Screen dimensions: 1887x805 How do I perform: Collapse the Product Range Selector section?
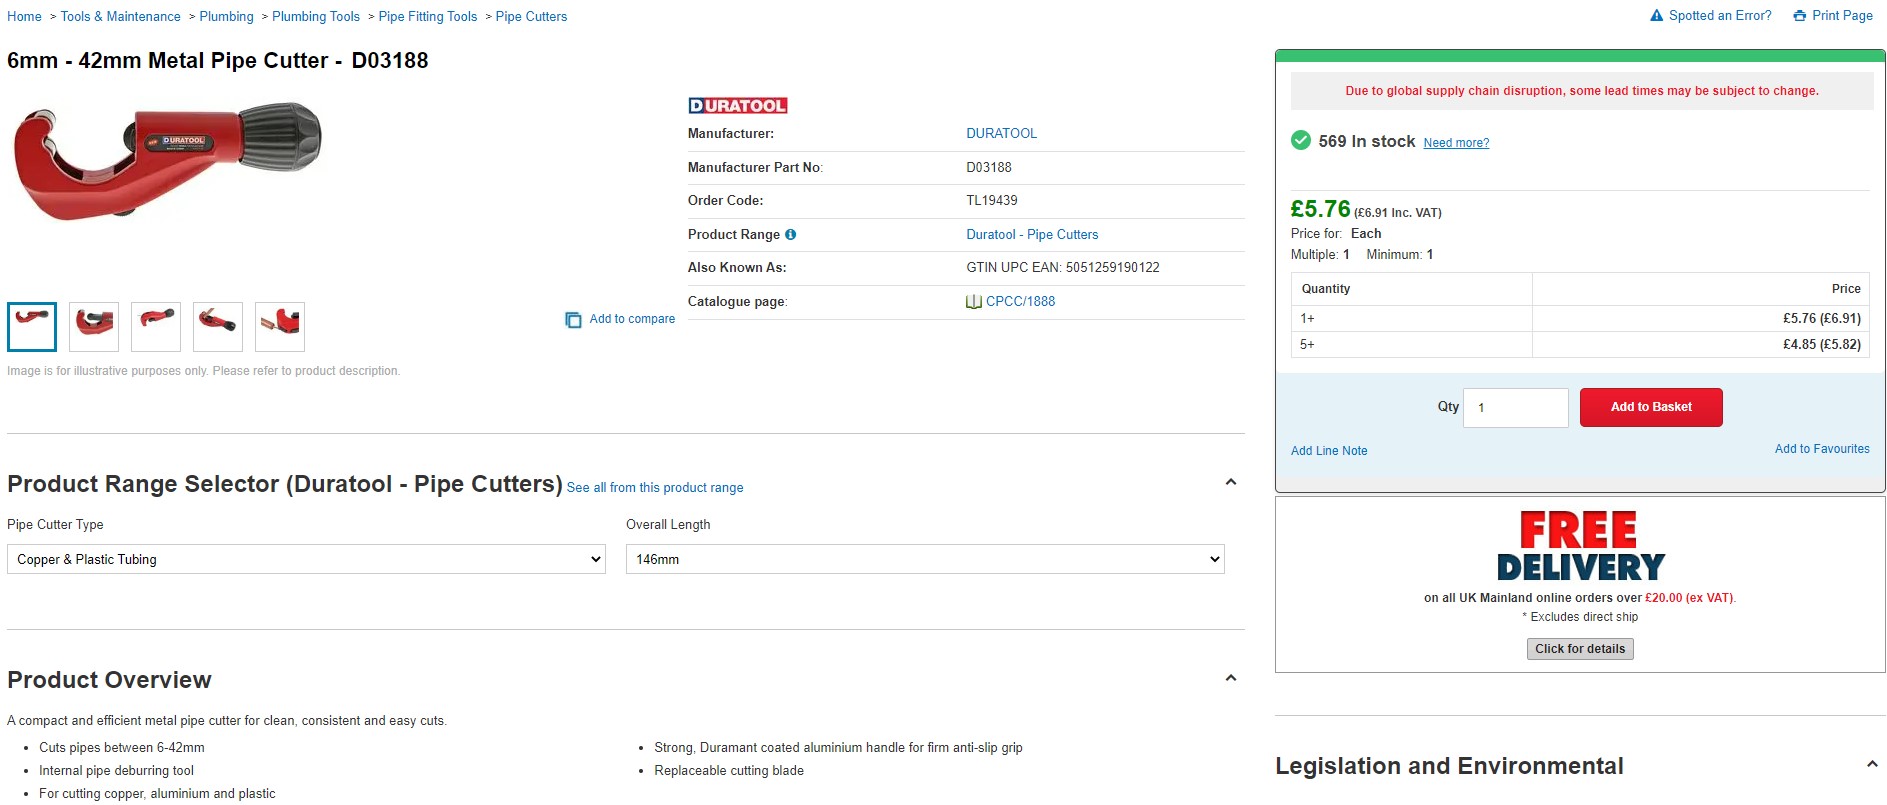coord(1231,483)
